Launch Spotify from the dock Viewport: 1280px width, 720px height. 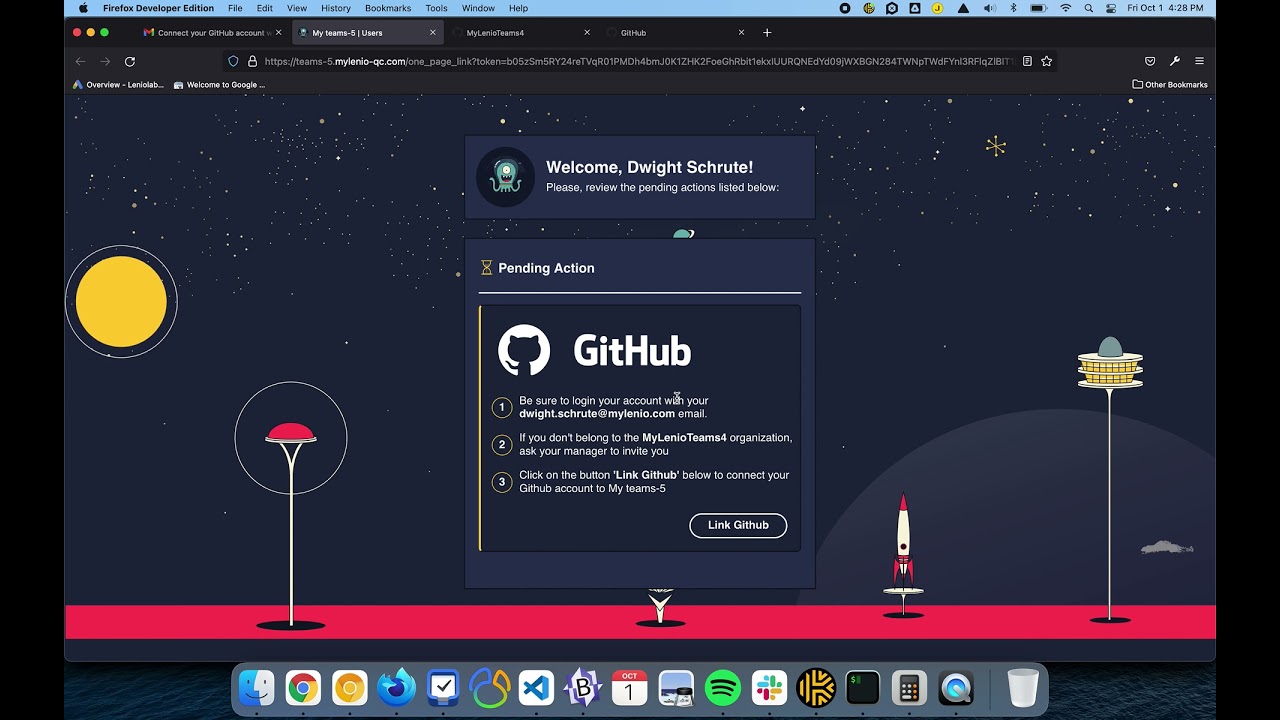click(723, 688)
